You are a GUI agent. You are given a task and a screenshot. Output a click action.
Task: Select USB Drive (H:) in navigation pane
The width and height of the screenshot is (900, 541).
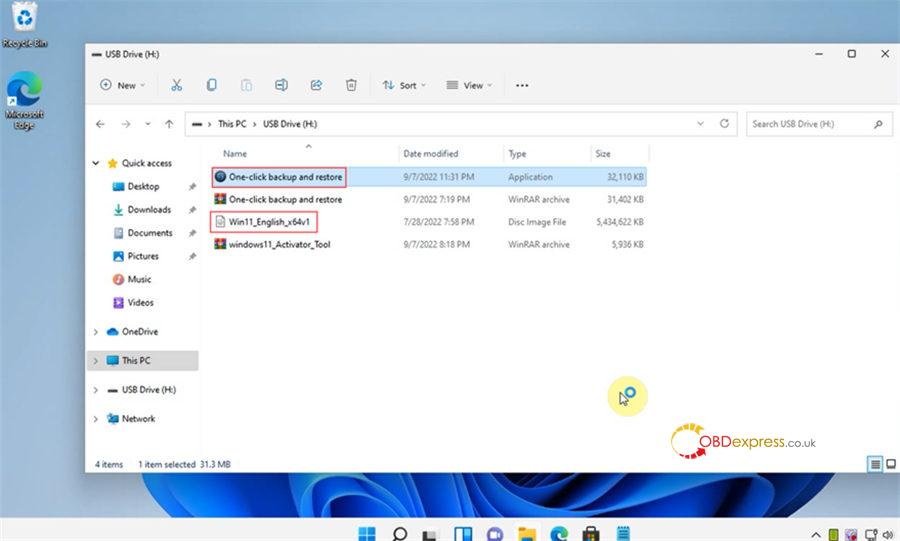(149, 390)
